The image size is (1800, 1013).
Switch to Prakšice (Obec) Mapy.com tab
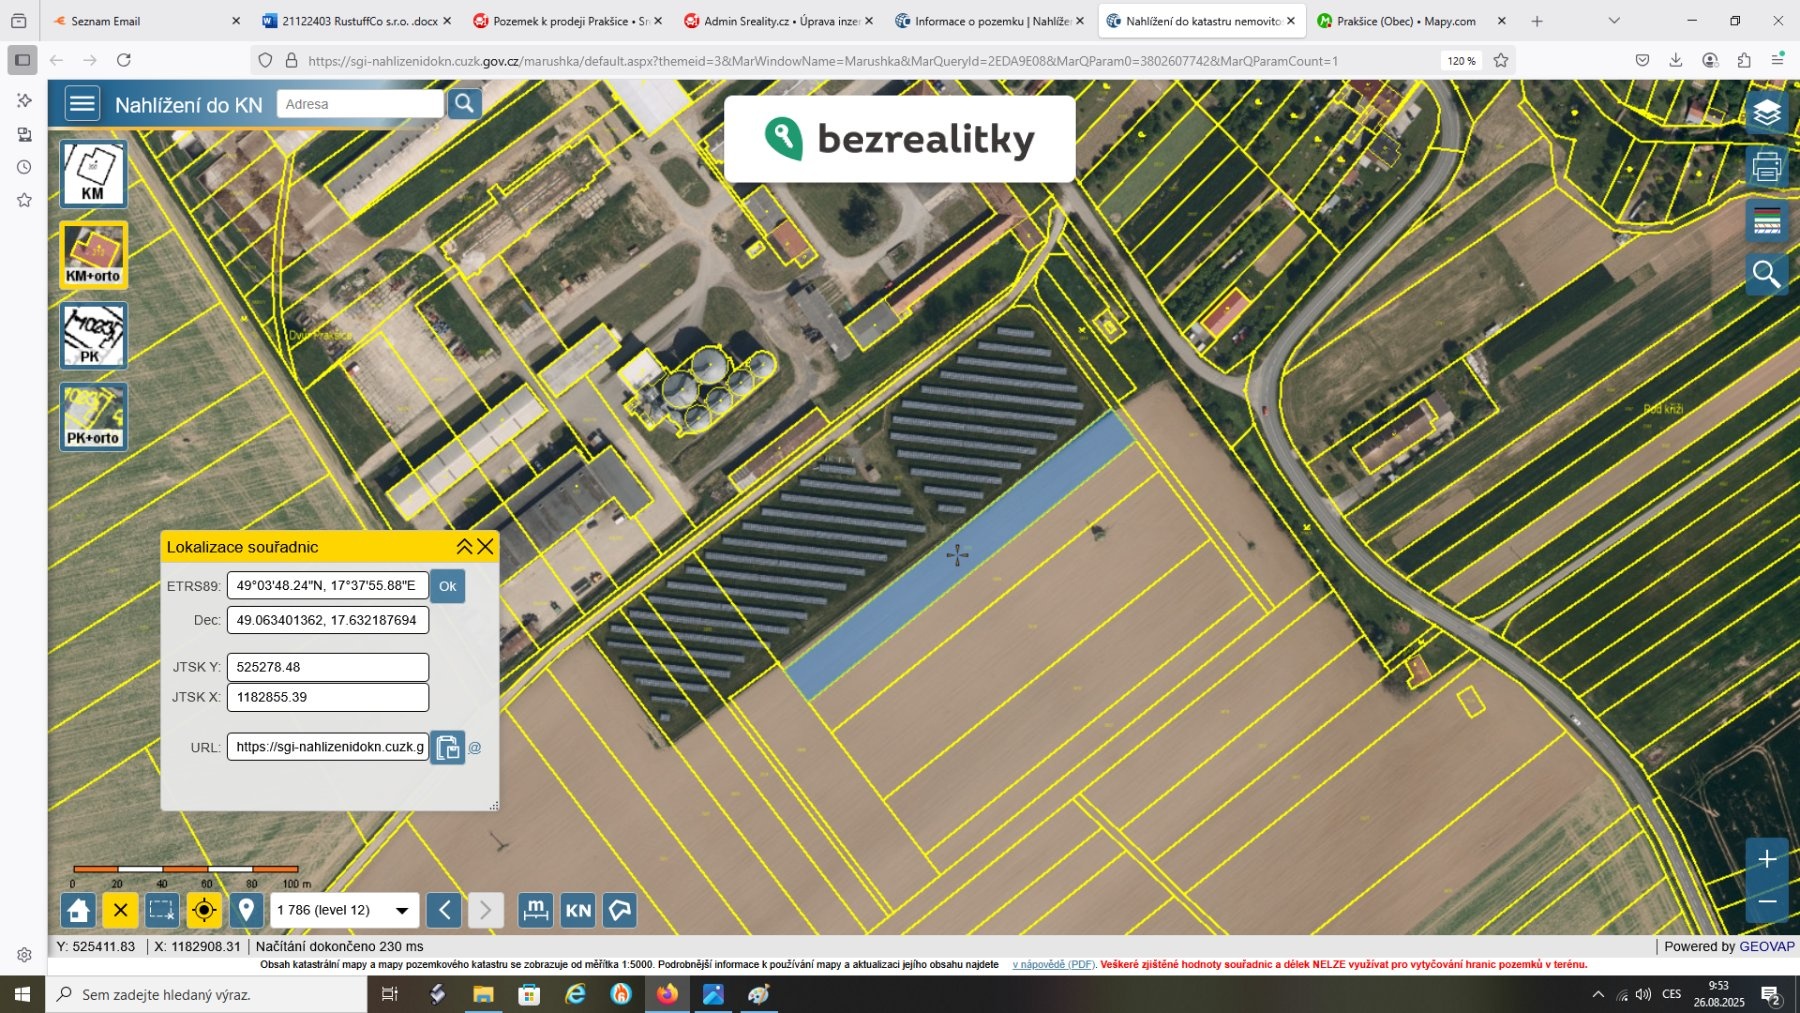click(x=1411, y=21)
